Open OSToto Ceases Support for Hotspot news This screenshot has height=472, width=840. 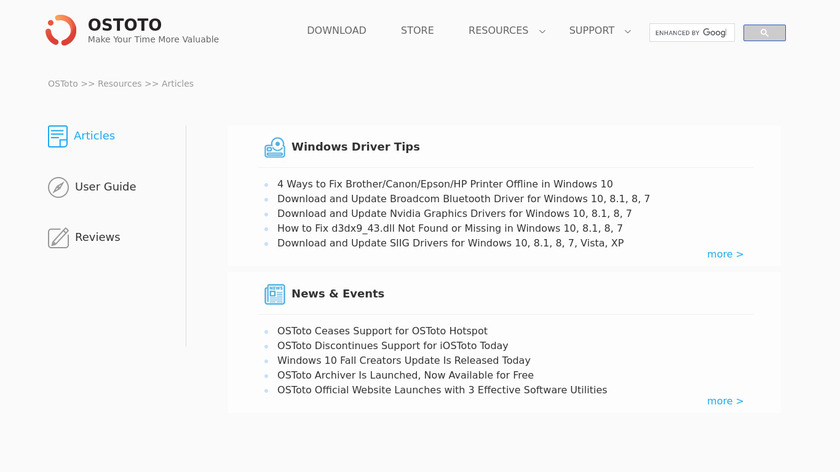382,331
